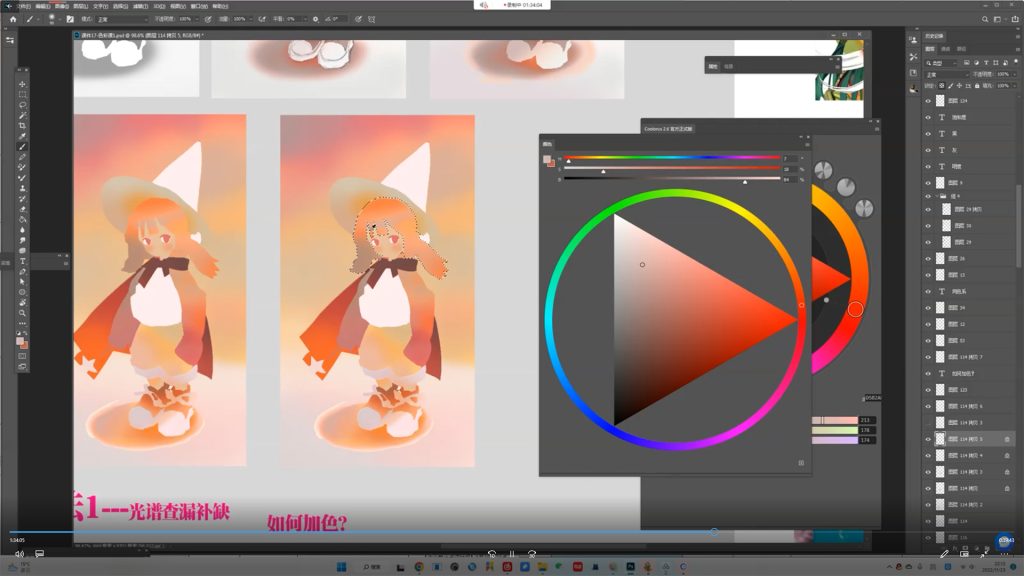Select the Brush tool in the toolbar

point(22,147)
